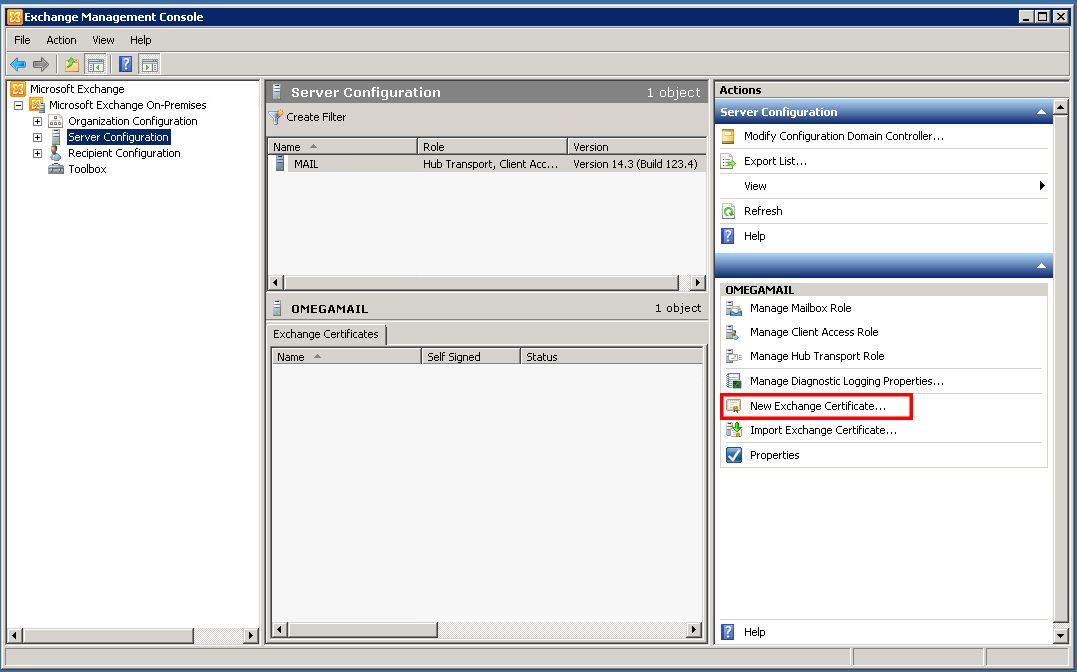Viewport: 1077px width, 672px height.
Task: Toggle the Show/Hide Action Pane toolbar icon
Action: coord(149,65)
